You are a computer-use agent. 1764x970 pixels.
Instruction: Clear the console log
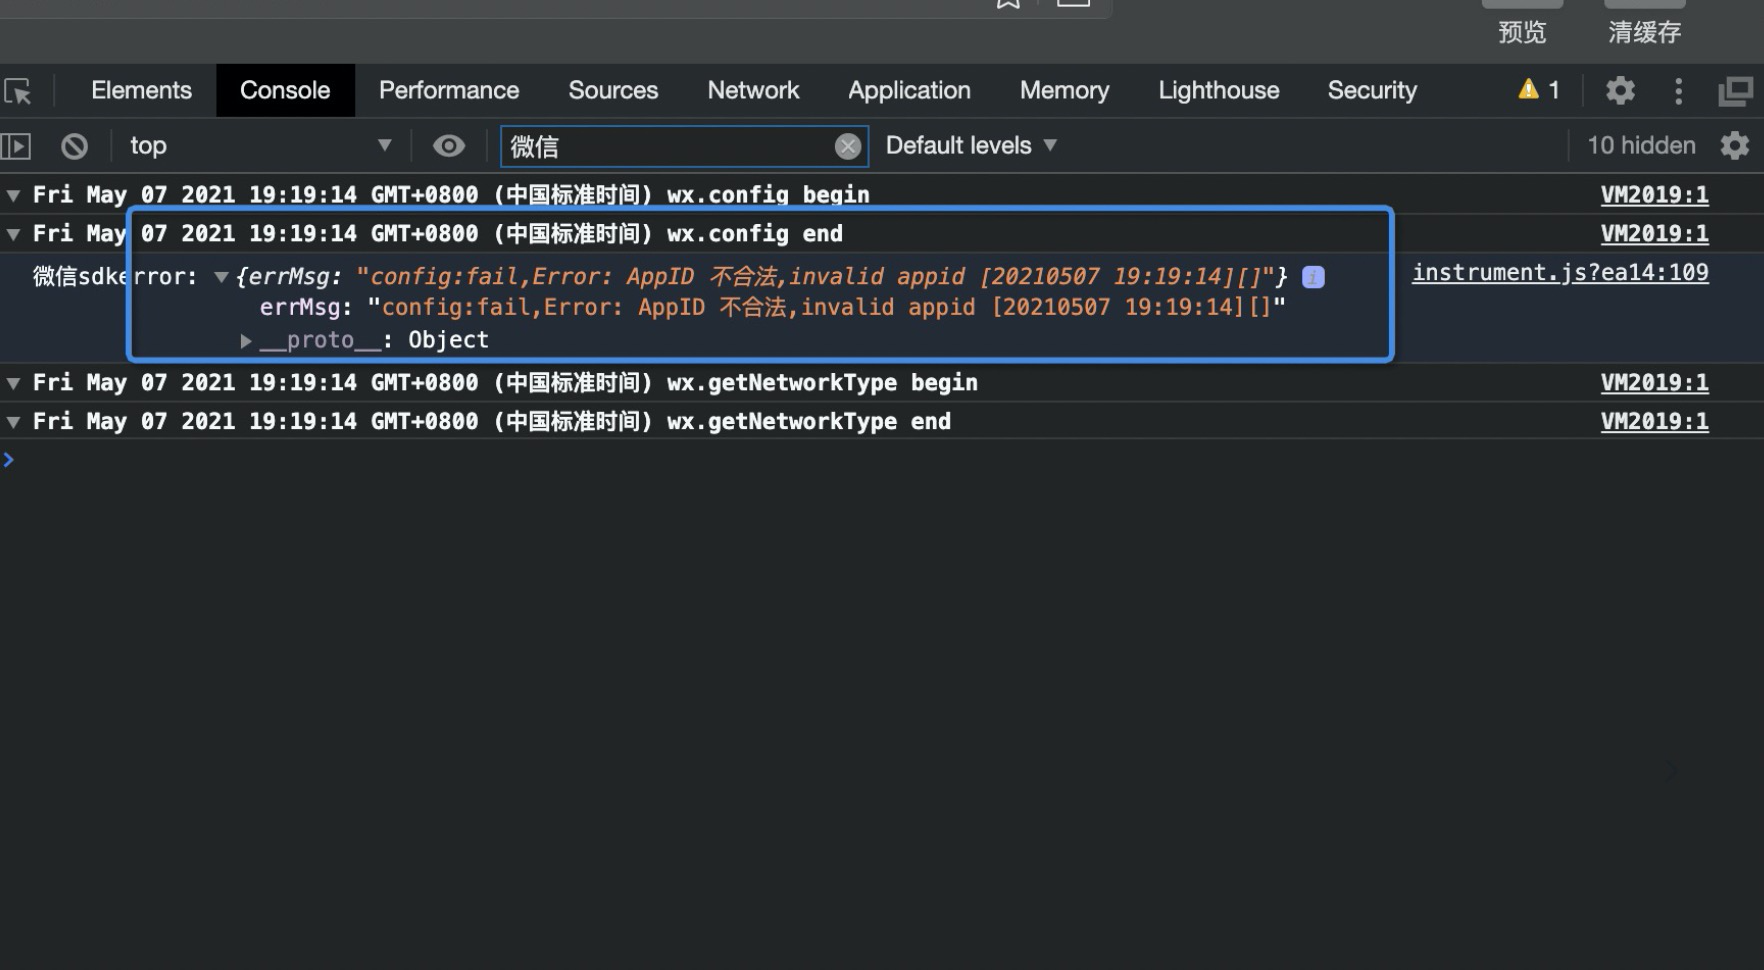(74, 146)
